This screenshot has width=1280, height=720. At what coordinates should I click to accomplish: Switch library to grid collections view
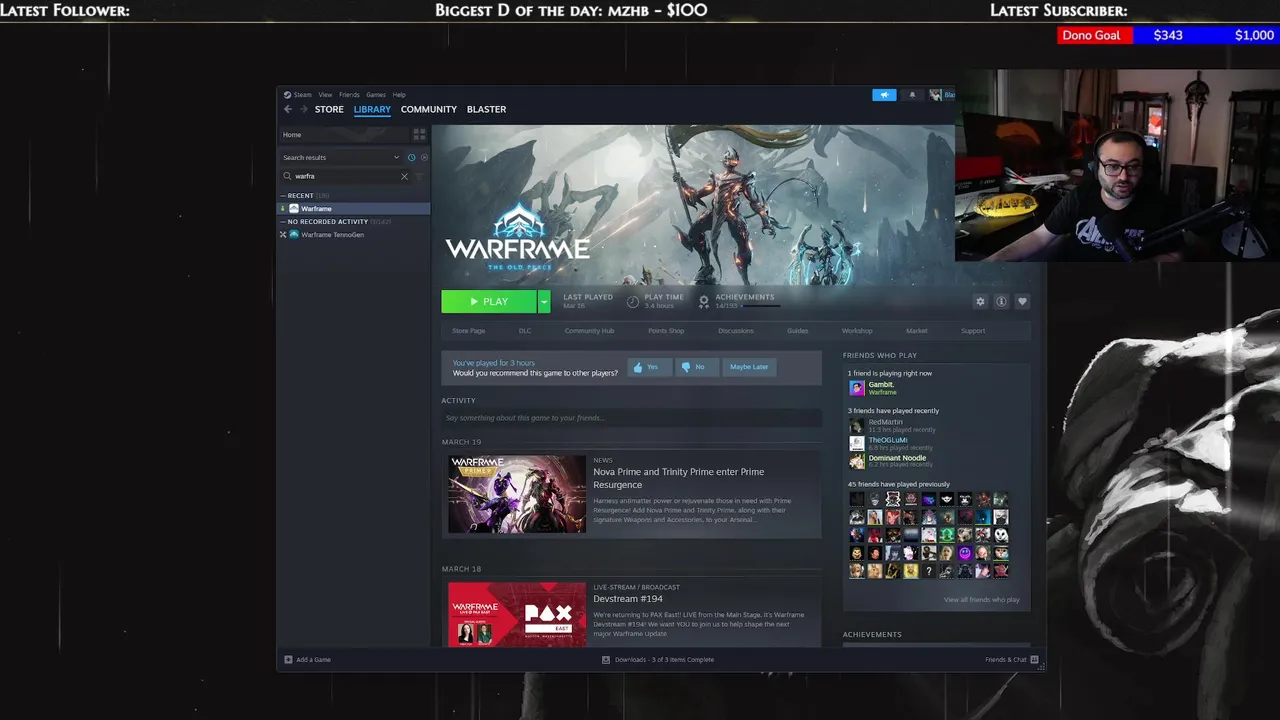tap(419, 134)
